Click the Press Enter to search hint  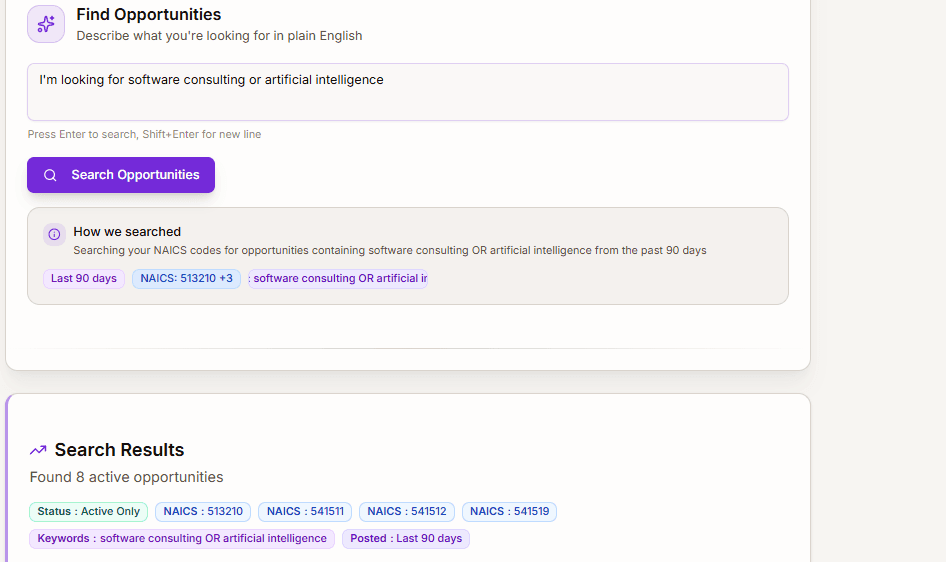coord(144,134)
